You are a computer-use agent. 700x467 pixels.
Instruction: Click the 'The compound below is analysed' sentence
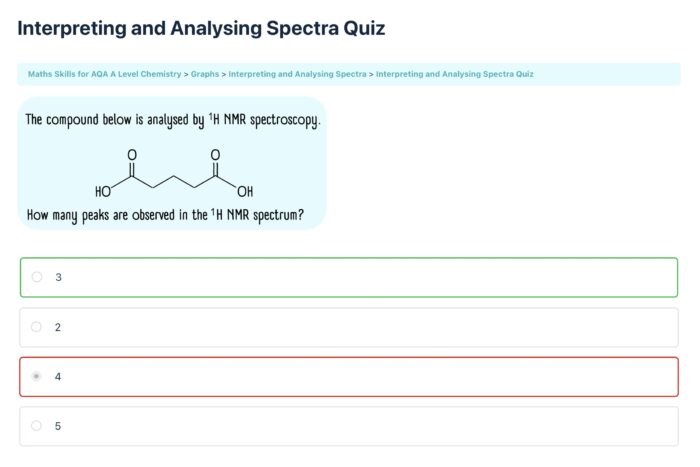pos(172,120)
